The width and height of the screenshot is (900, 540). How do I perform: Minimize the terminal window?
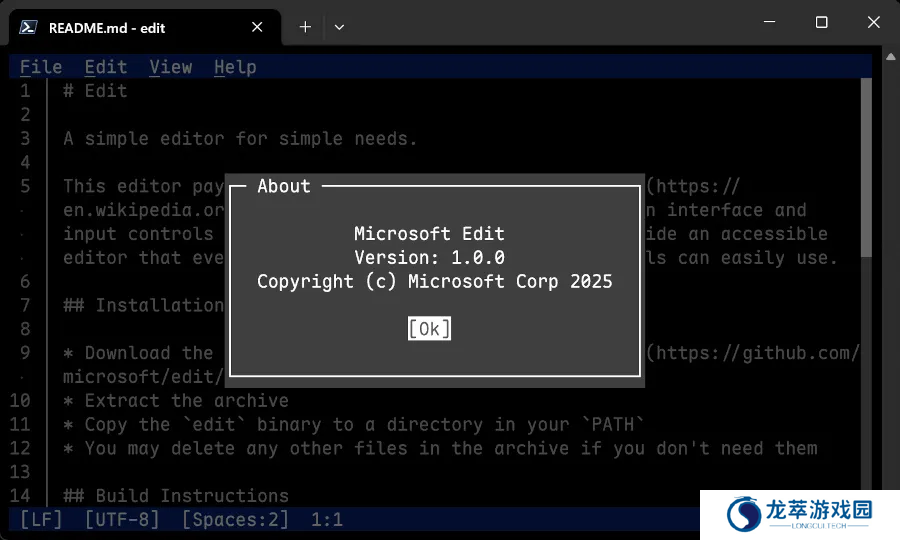(x=770, y=22)
